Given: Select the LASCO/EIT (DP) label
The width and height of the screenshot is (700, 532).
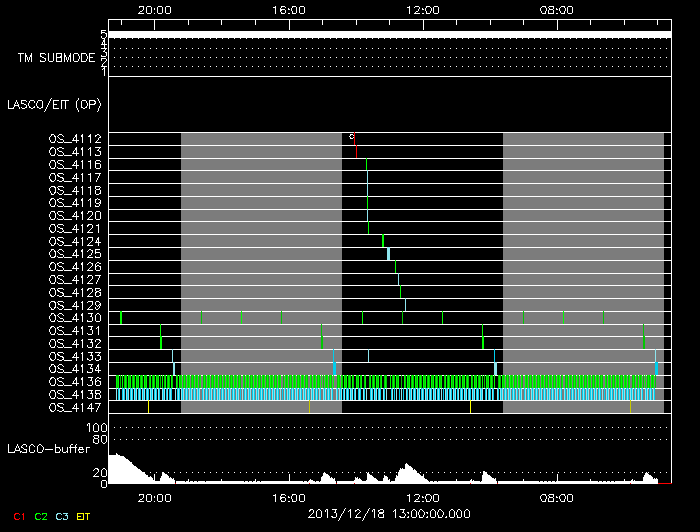Looking at the screenshot, I should click(x=53, y=104).
